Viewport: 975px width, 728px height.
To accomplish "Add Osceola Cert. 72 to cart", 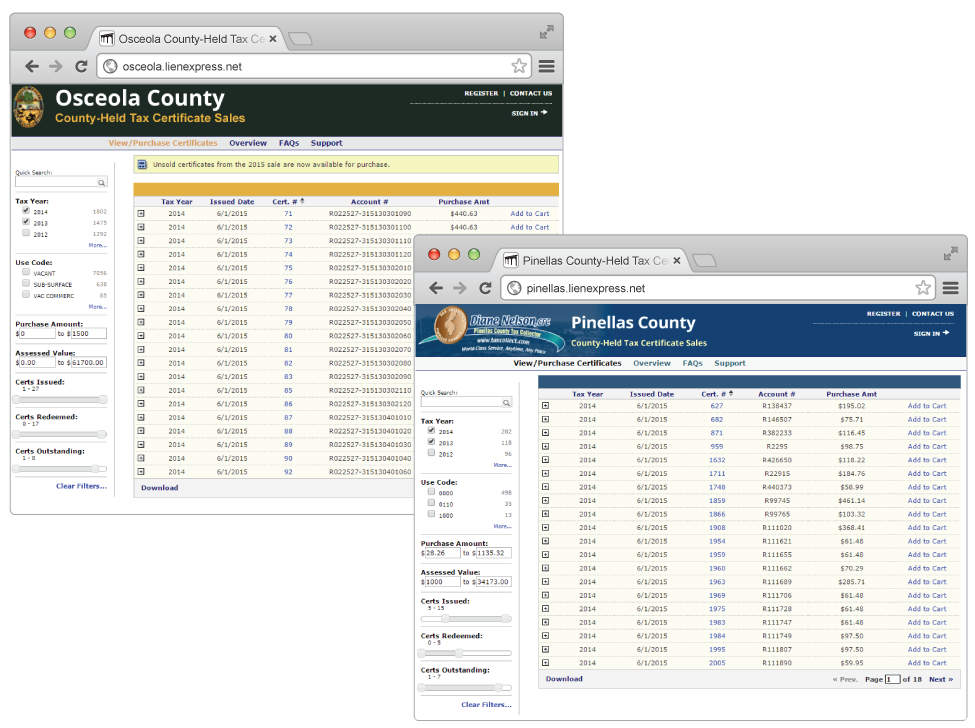I will [530, 228].
